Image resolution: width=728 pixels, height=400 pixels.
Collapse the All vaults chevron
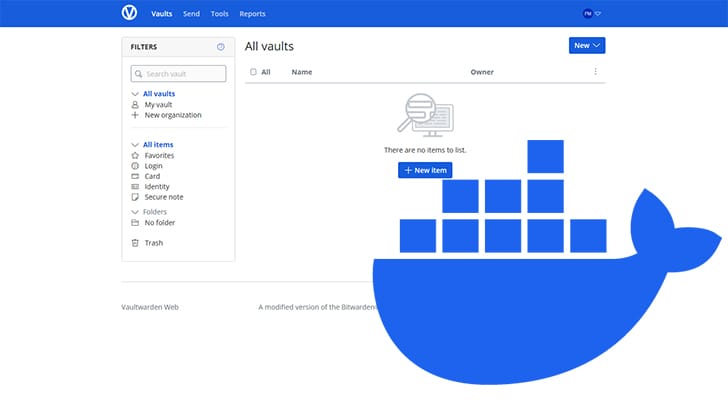click(135, 94)
